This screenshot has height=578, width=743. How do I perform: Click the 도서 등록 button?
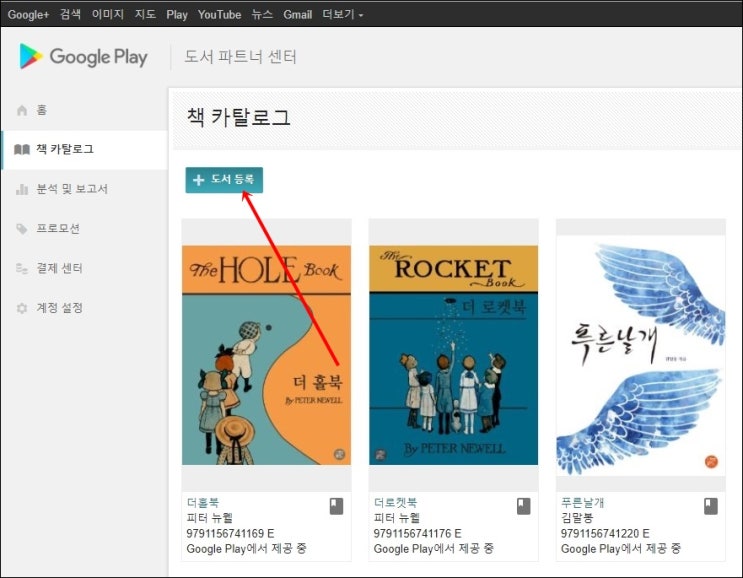point(224,180)
